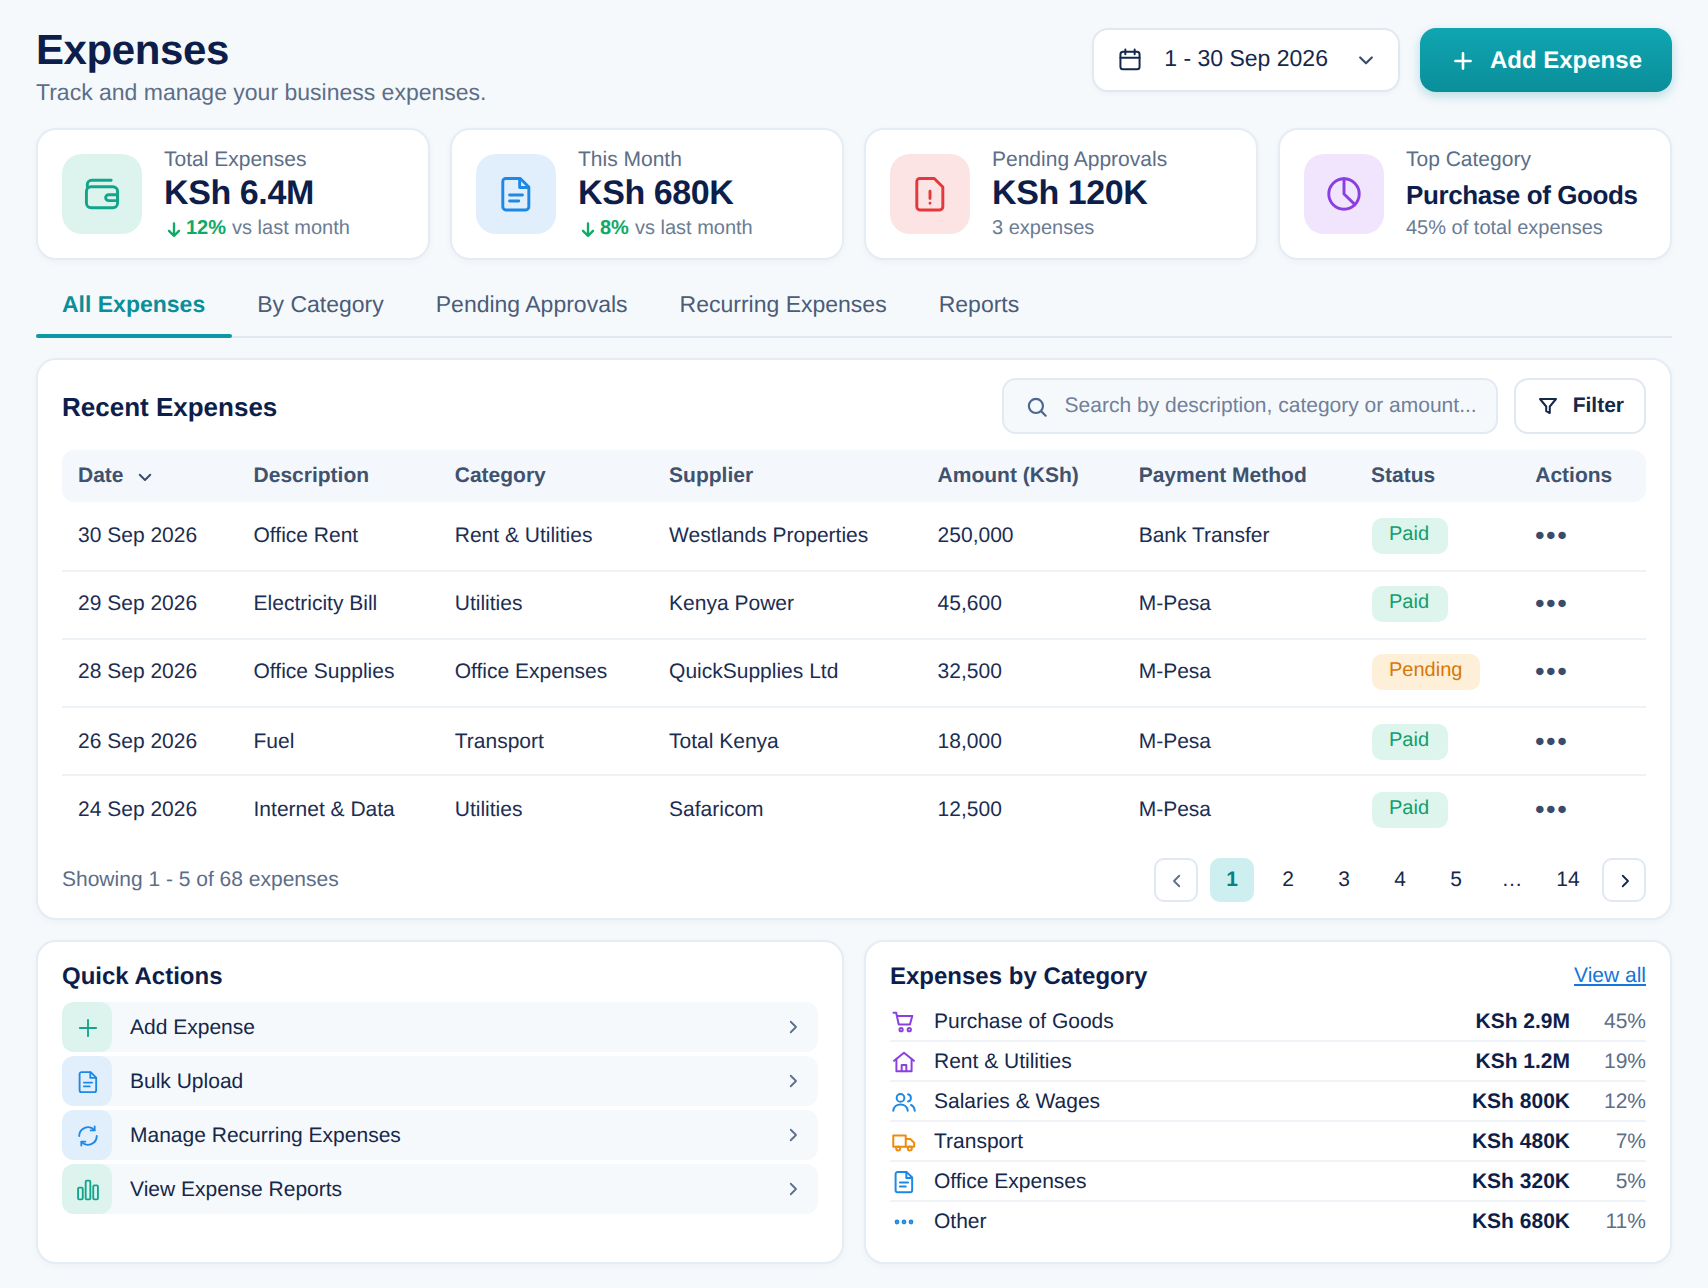The image size is (1708, 1288).
Task: Click the Safaricom supplier cell
Action: coord(716,810)
